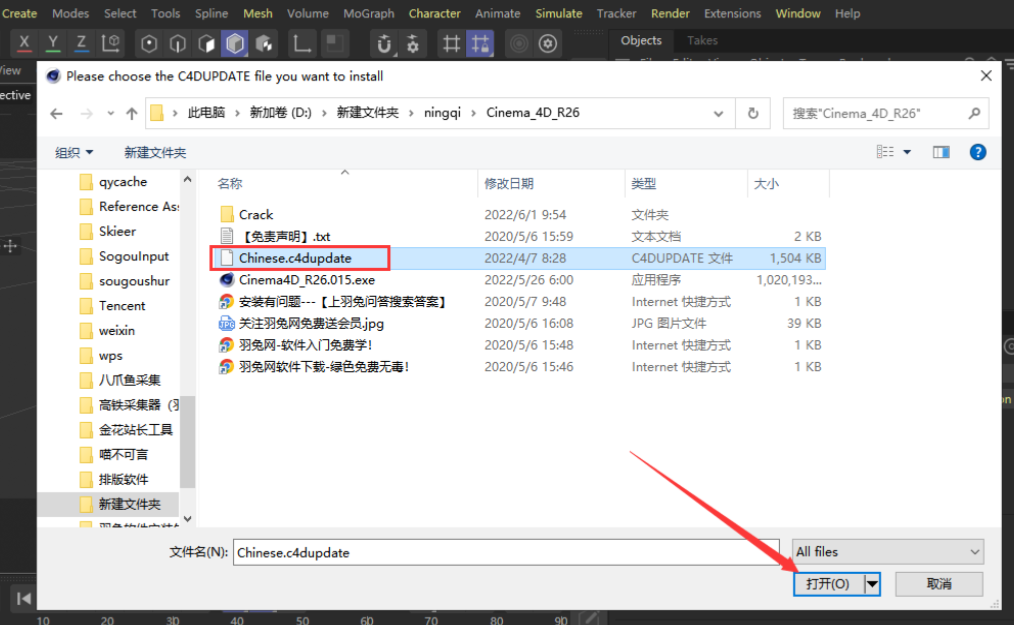Refresh the current folder
This screenshot has height=625, width=1014.
click(x=753, y=114)
